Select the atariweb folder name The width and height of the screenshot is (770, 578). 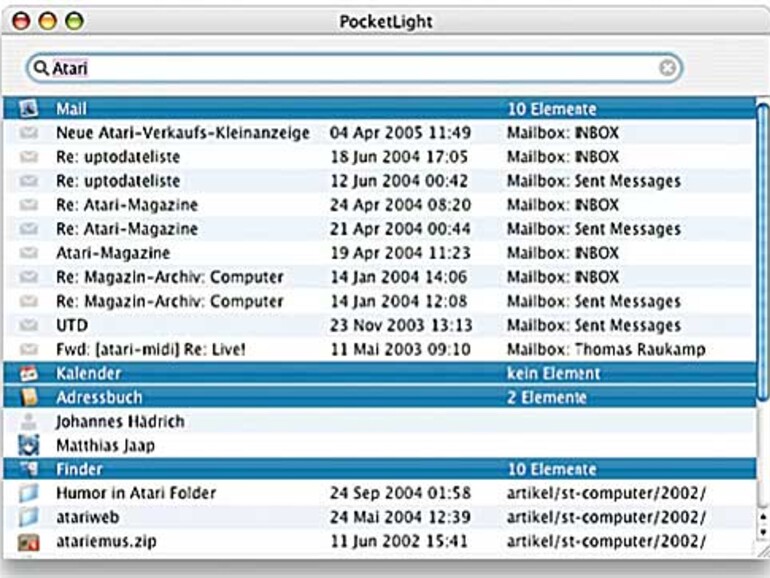[x=87, y=517]
